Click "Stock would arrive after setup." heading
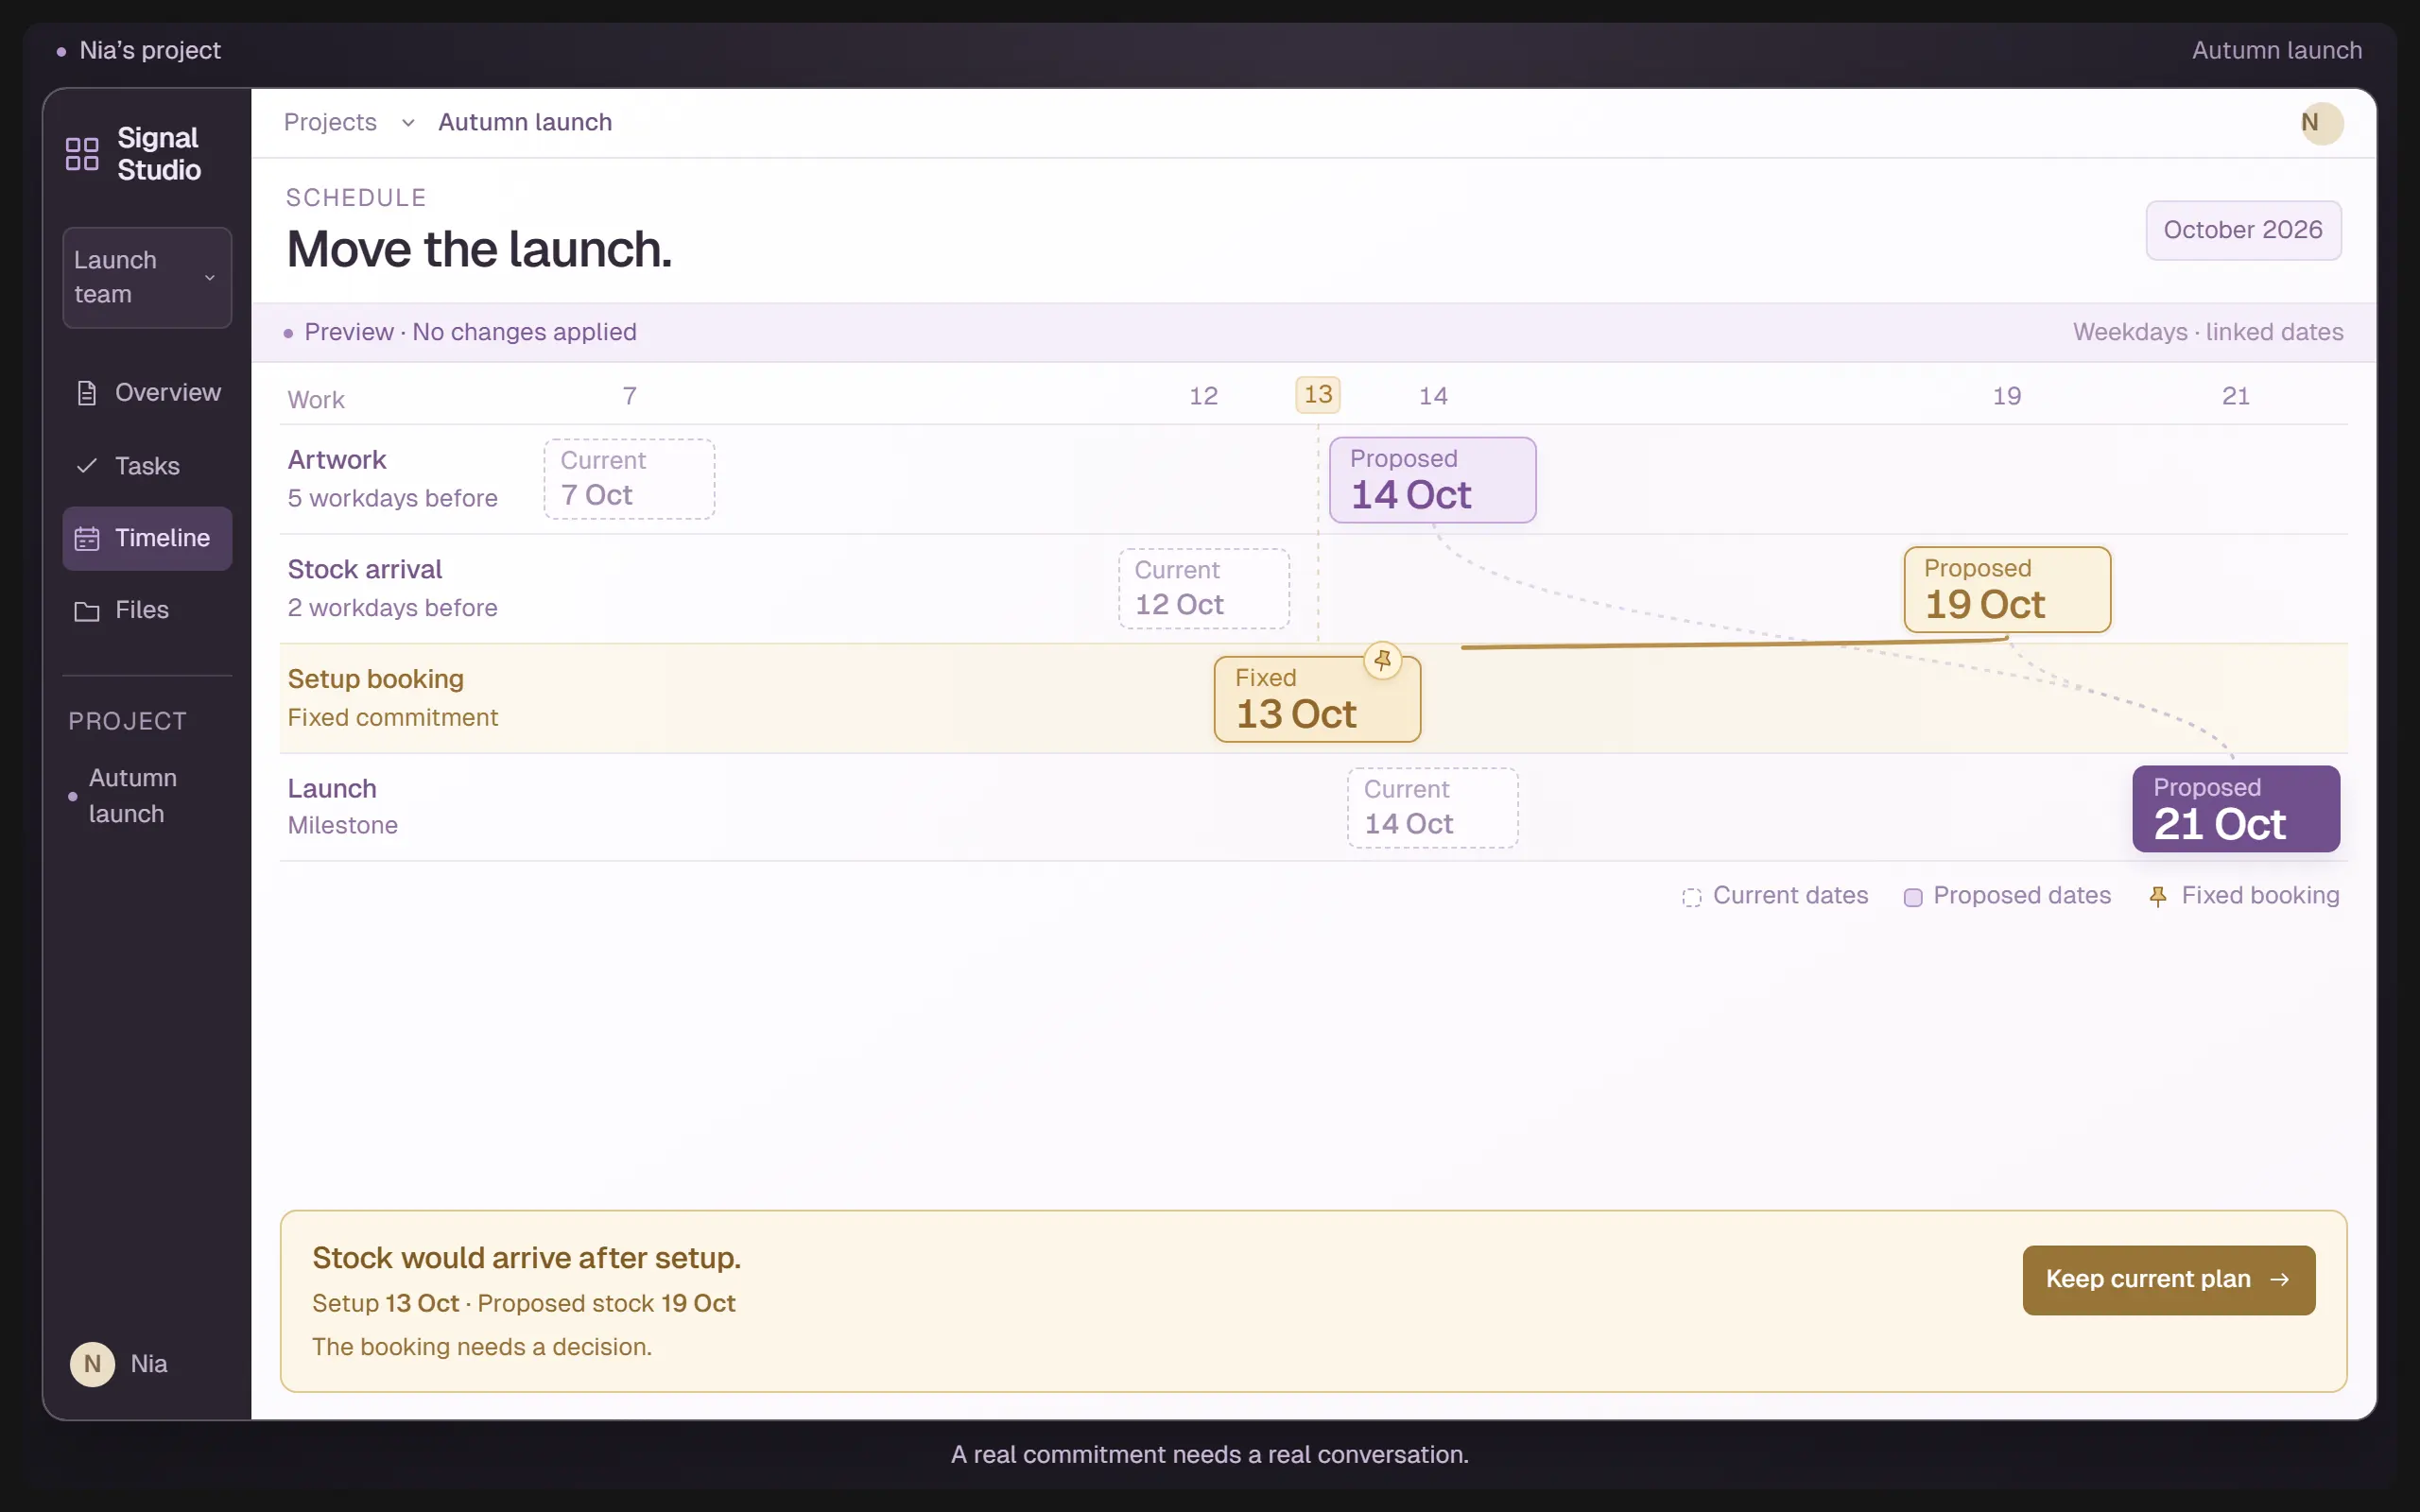2420x1512 pixels. (526, 1258)
